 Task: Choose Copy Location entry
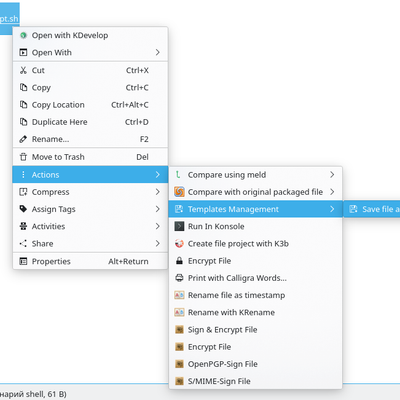coord(90,105)
